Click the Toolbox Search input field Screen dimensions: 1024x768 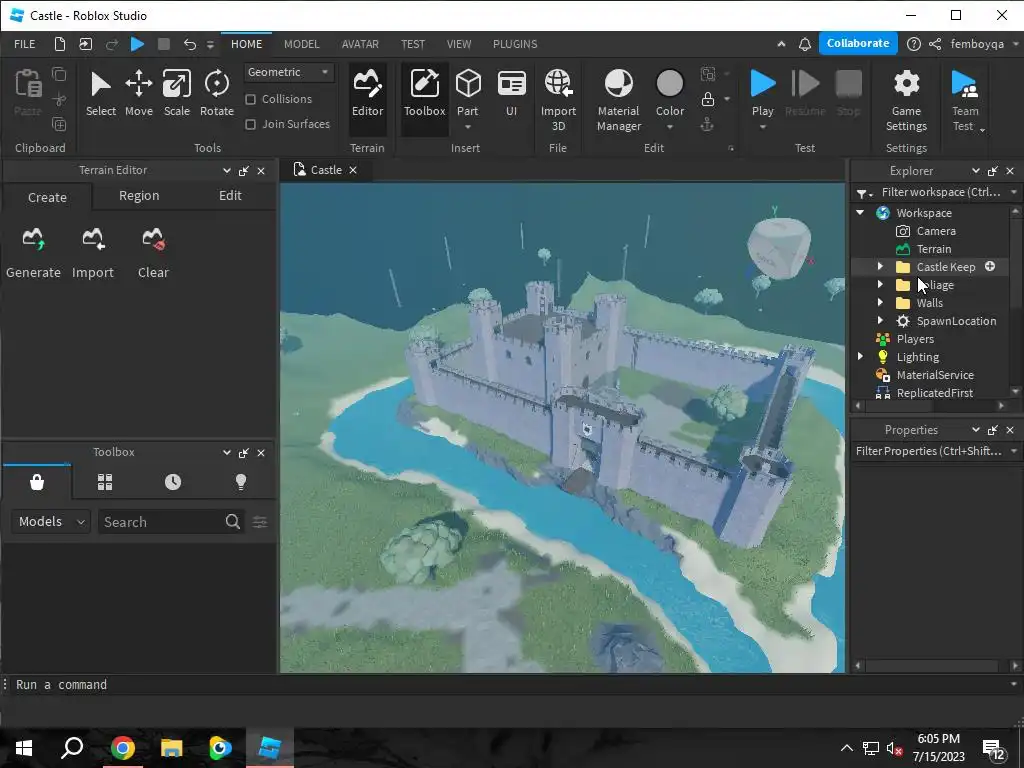(x=161, y=521)
